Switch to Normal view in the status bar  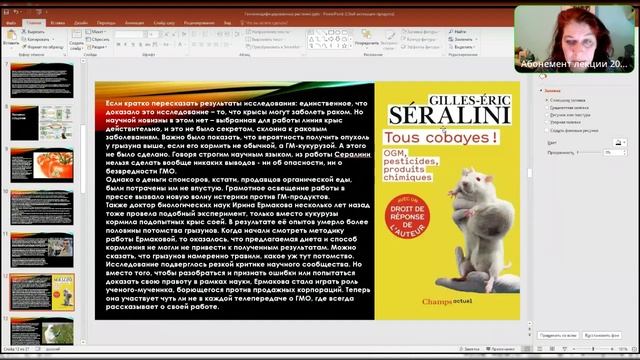pos(527,349)
